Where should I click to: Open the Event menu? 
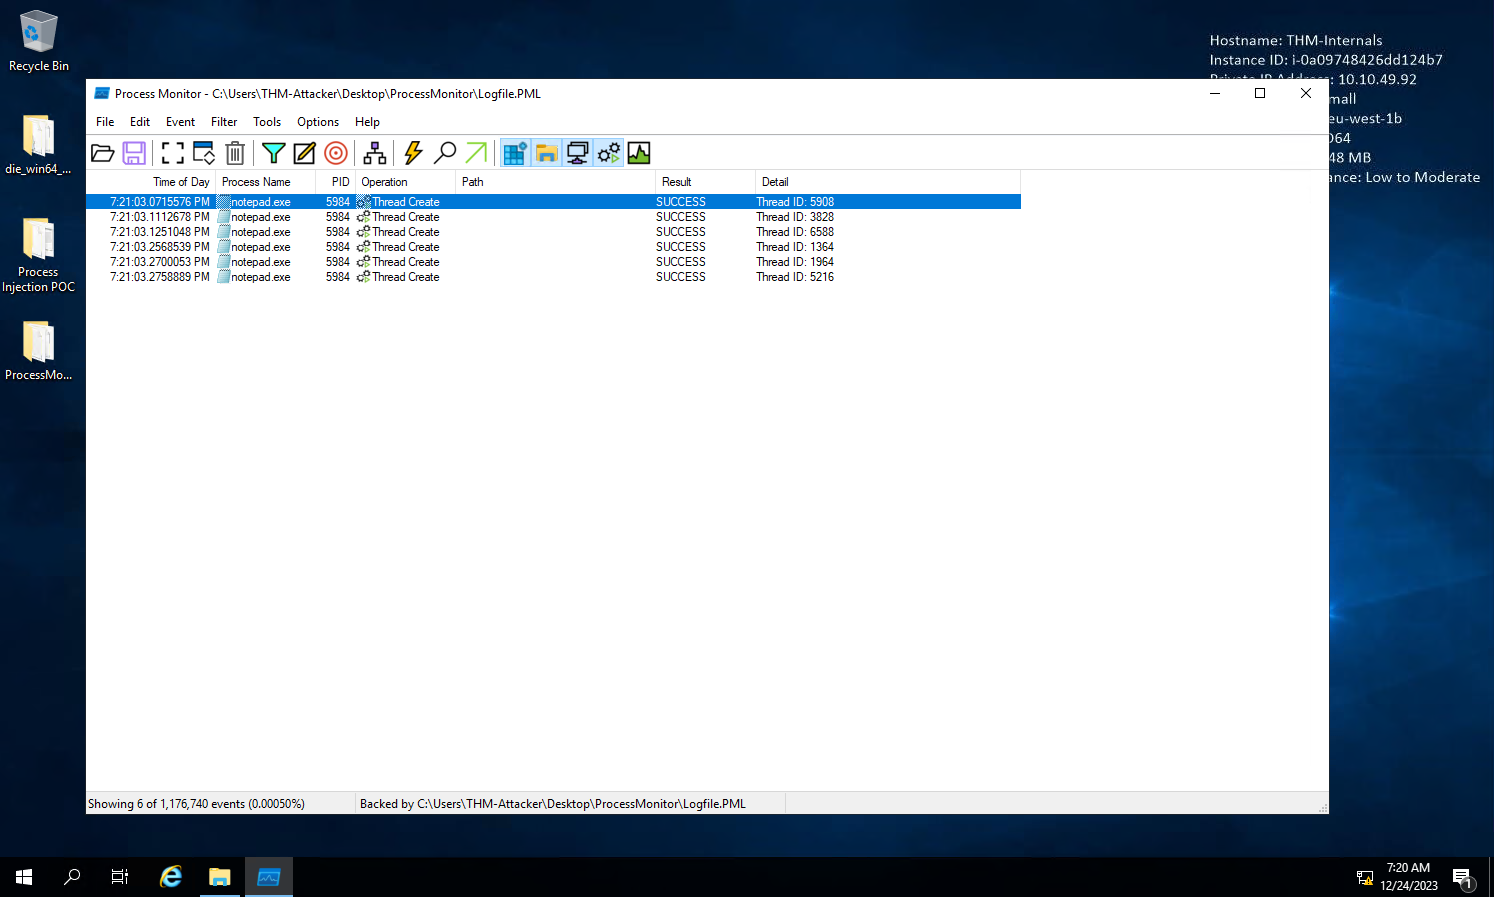[180, 122]
